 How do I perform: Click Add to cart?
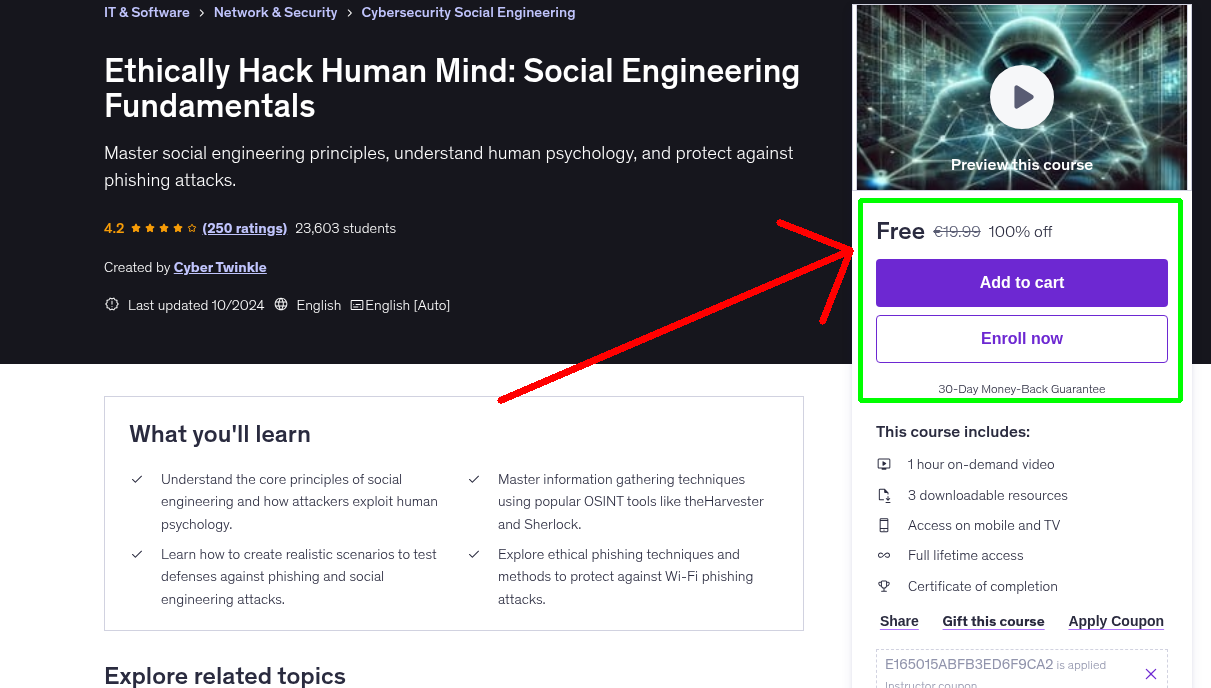(x=1021, y=283)
